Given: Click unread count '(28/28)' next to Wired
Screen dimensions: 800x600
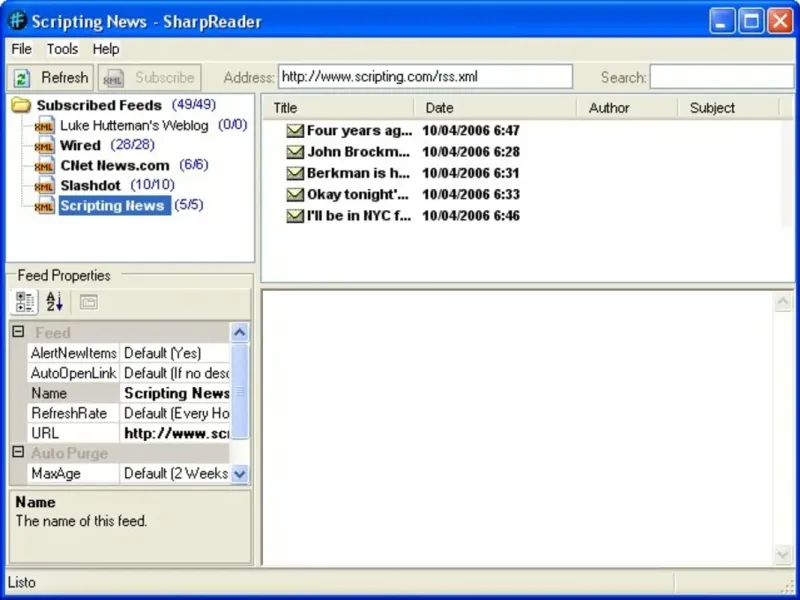Looking at the screenshot, I should click(x=133, y=145).
